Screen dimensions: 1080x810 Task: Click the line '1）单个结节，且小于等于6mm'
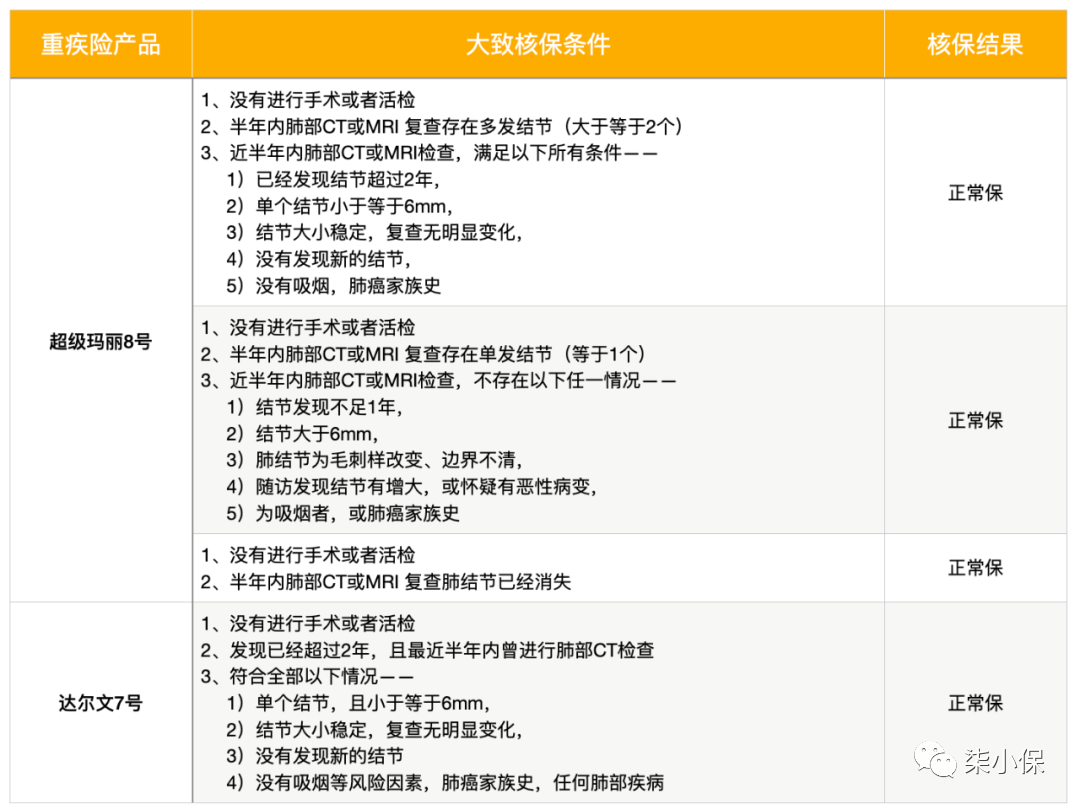coord(358,703)
